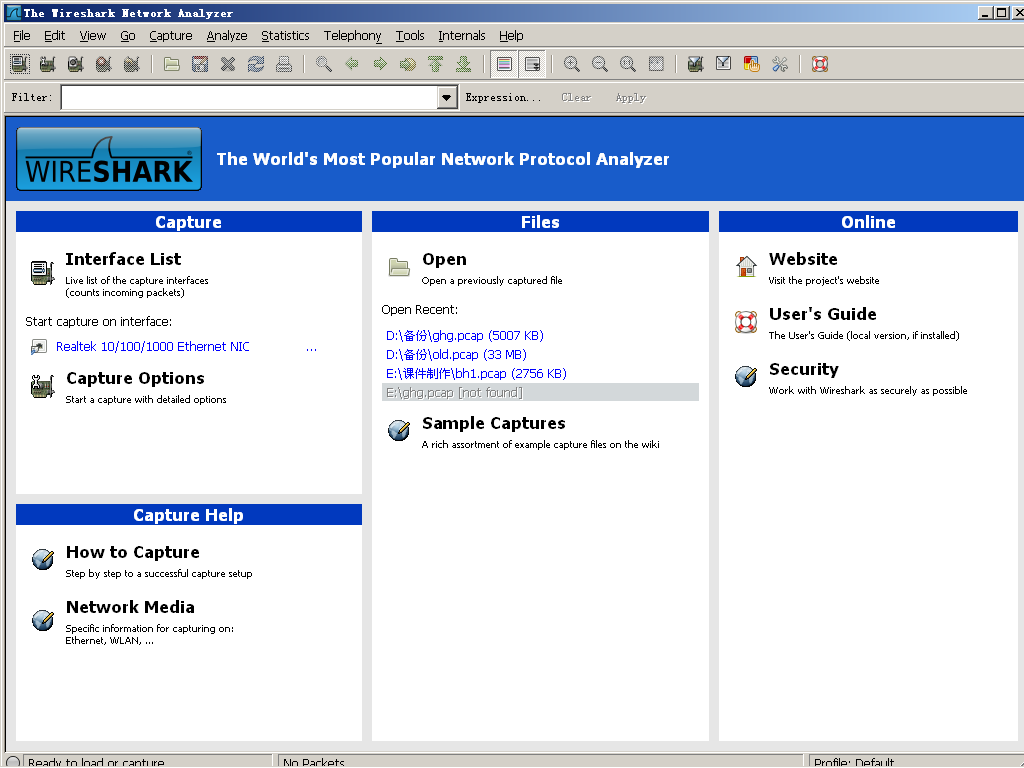Image resolution: width=1024 pixels, height=768 pixels.
Task: Open capture options from the toolbar
Action: click(x=47, y=64)
